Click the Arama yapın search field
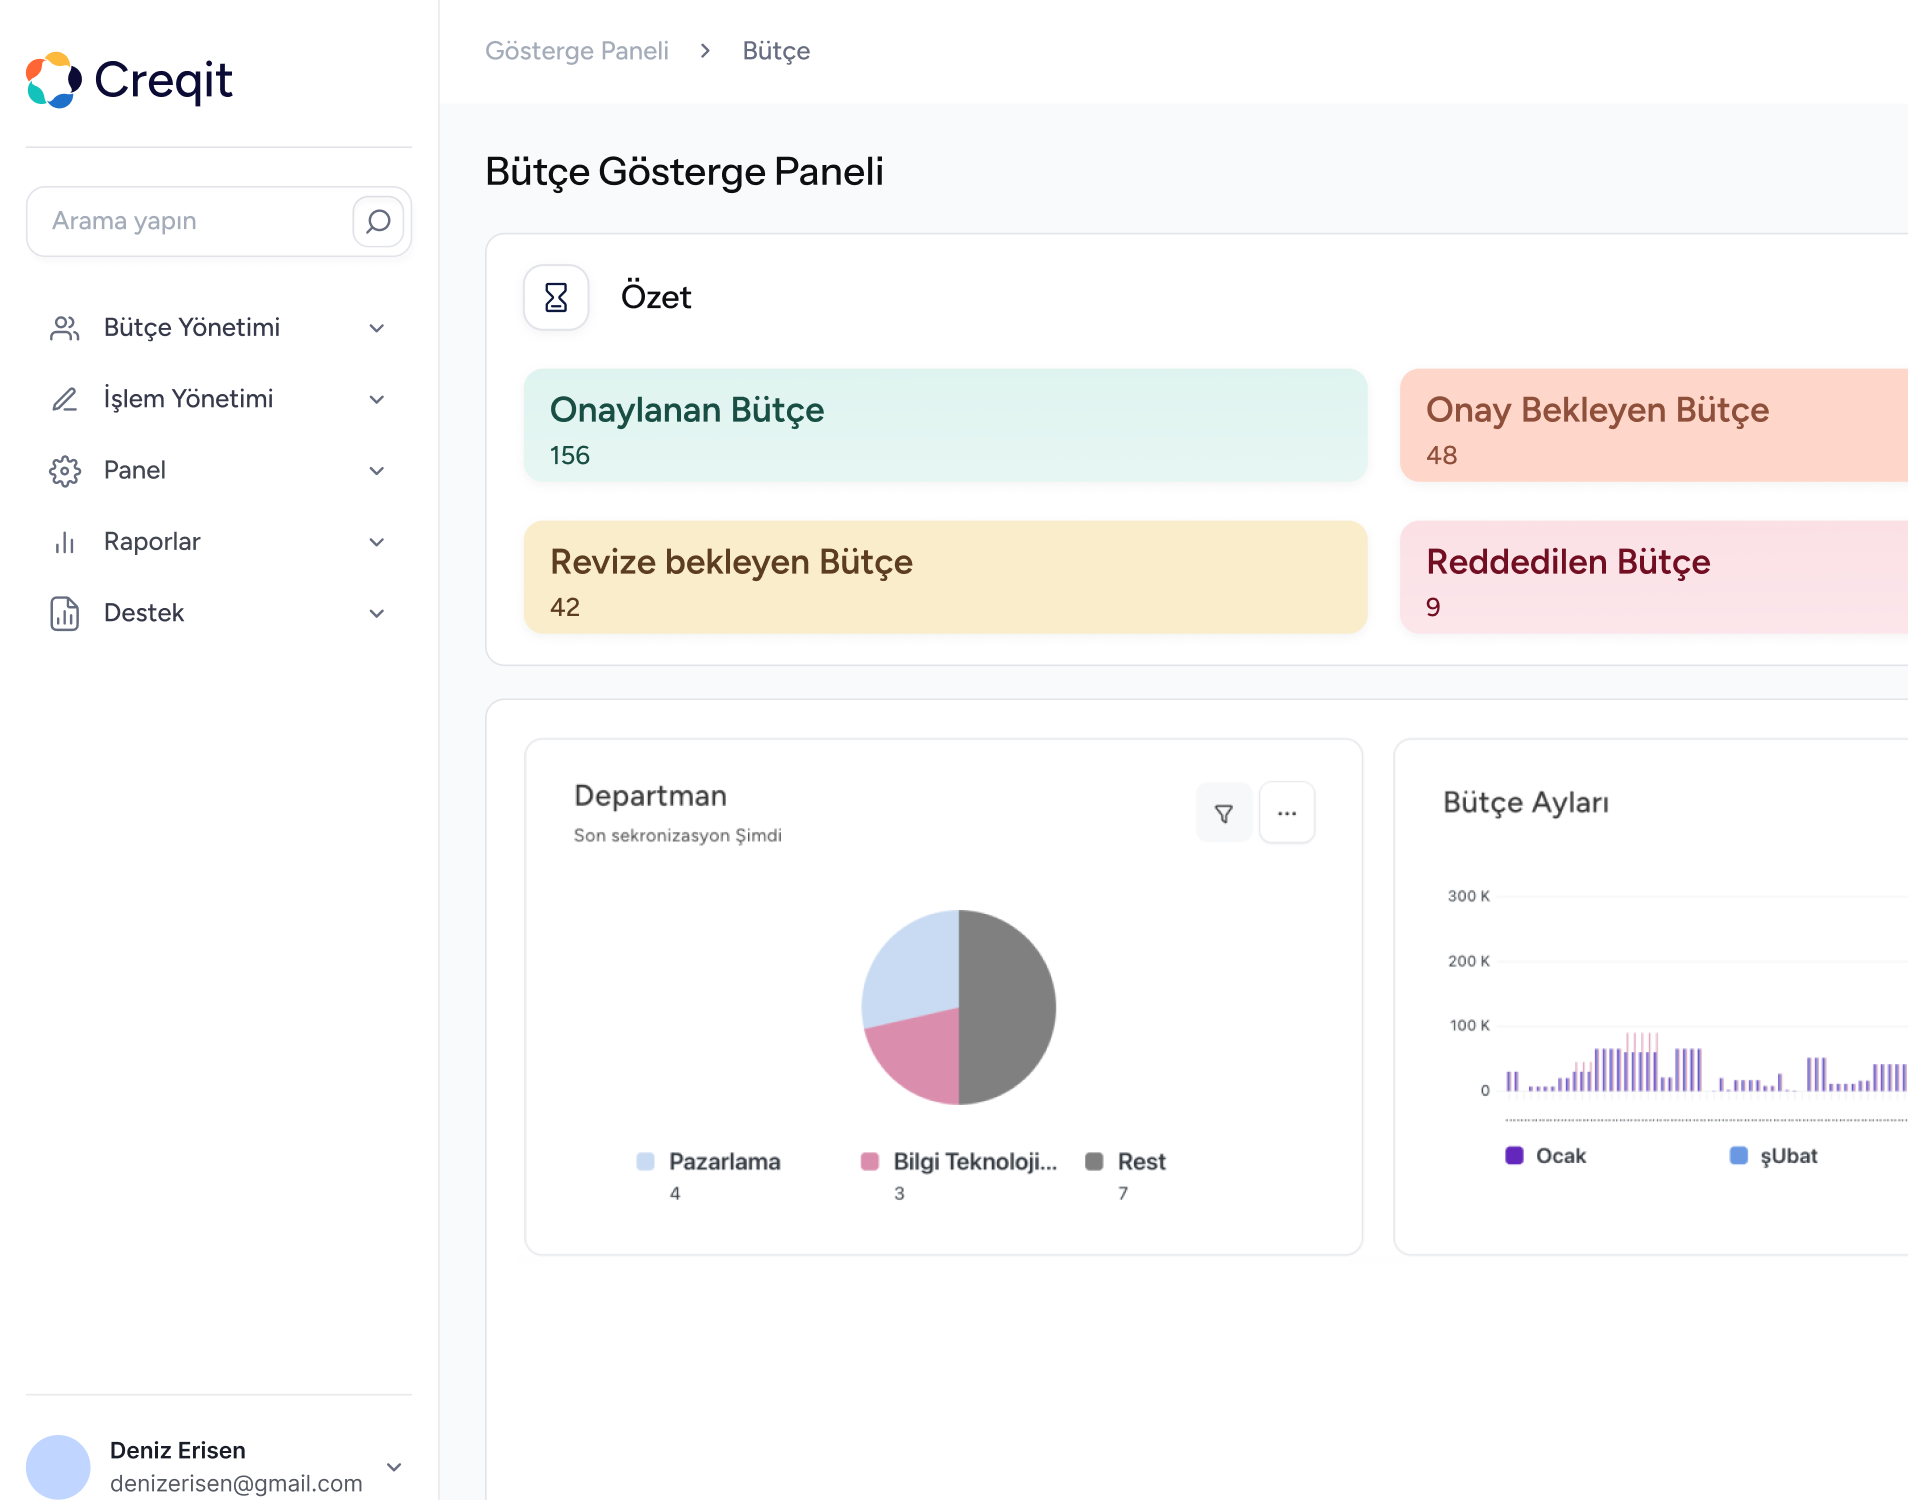 [190, 221]
